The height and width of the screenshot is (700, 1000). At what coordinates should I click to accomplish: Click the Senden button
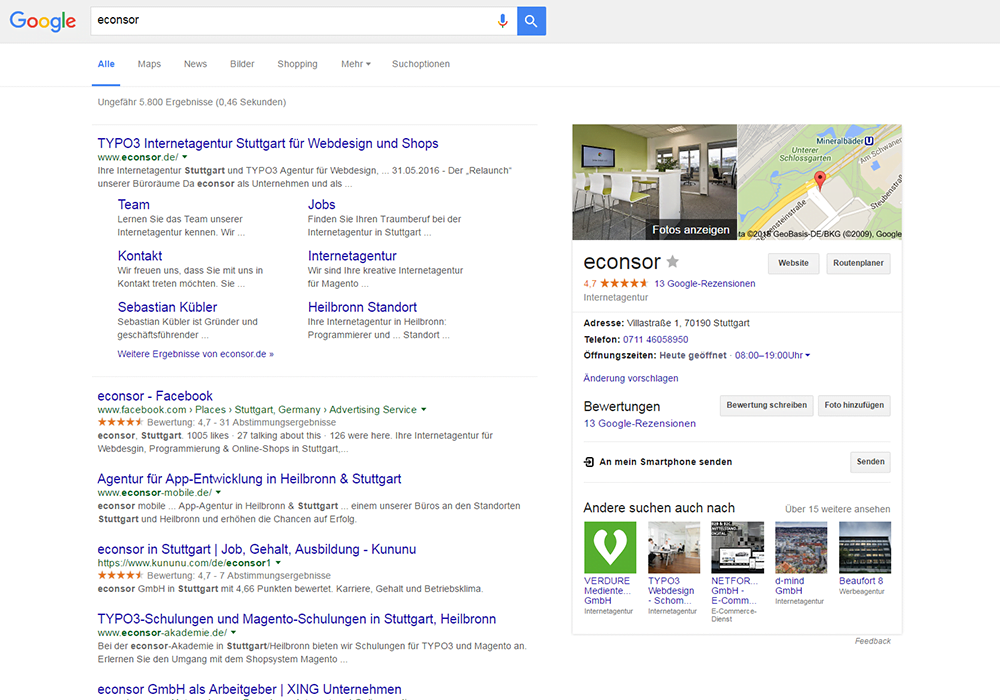871,462
